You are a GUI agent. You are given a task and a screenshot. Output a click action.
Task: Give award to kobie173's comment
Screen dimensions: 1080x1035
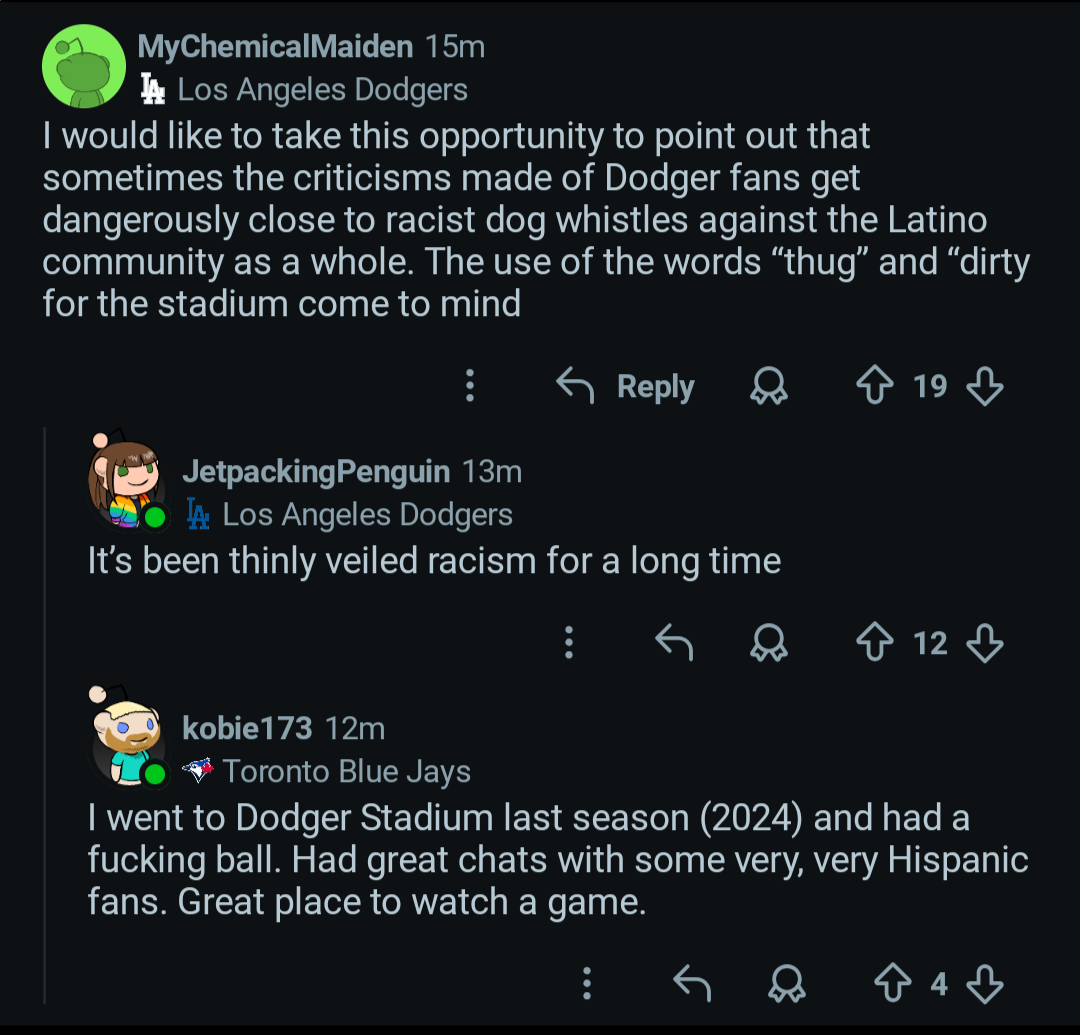[786, 984]
